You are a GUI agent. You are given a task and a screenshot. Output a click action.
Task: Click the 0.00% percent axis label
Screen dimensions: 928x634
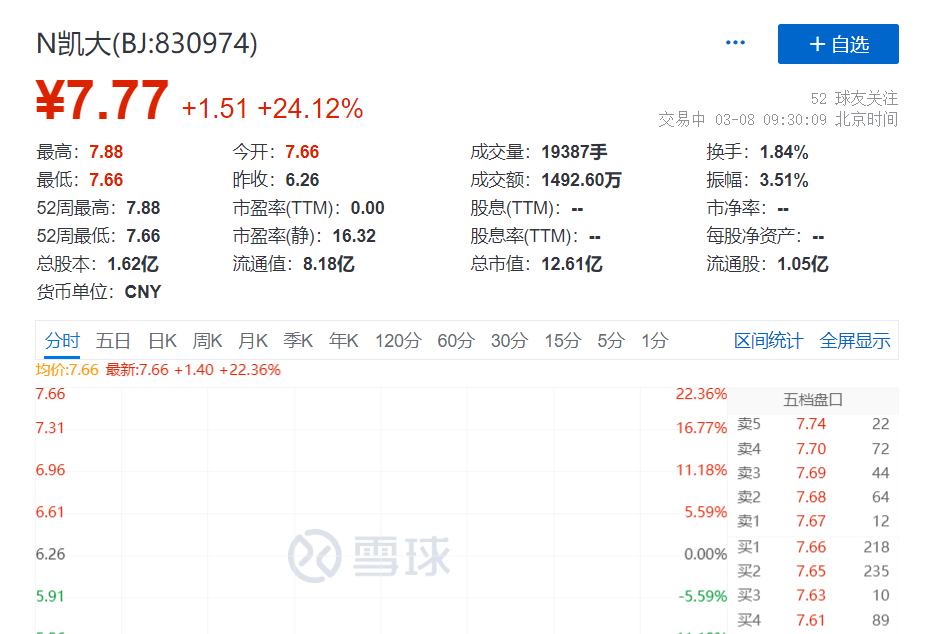click(x=705, y=555)
